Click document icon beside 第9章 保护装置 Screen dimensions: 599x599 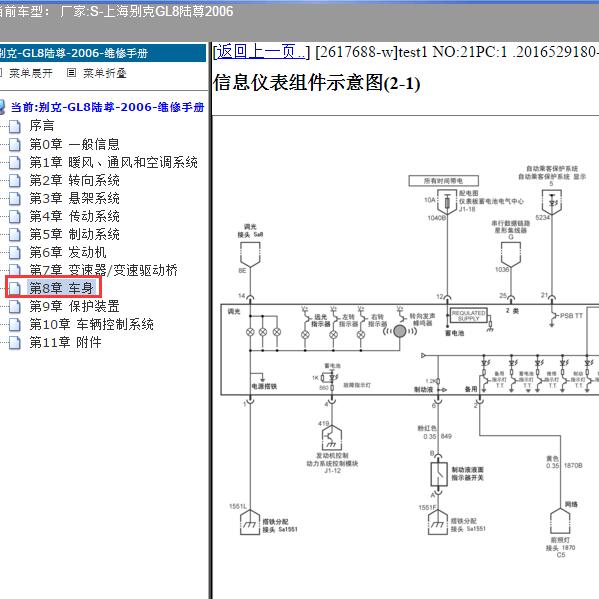coord(15,306)
